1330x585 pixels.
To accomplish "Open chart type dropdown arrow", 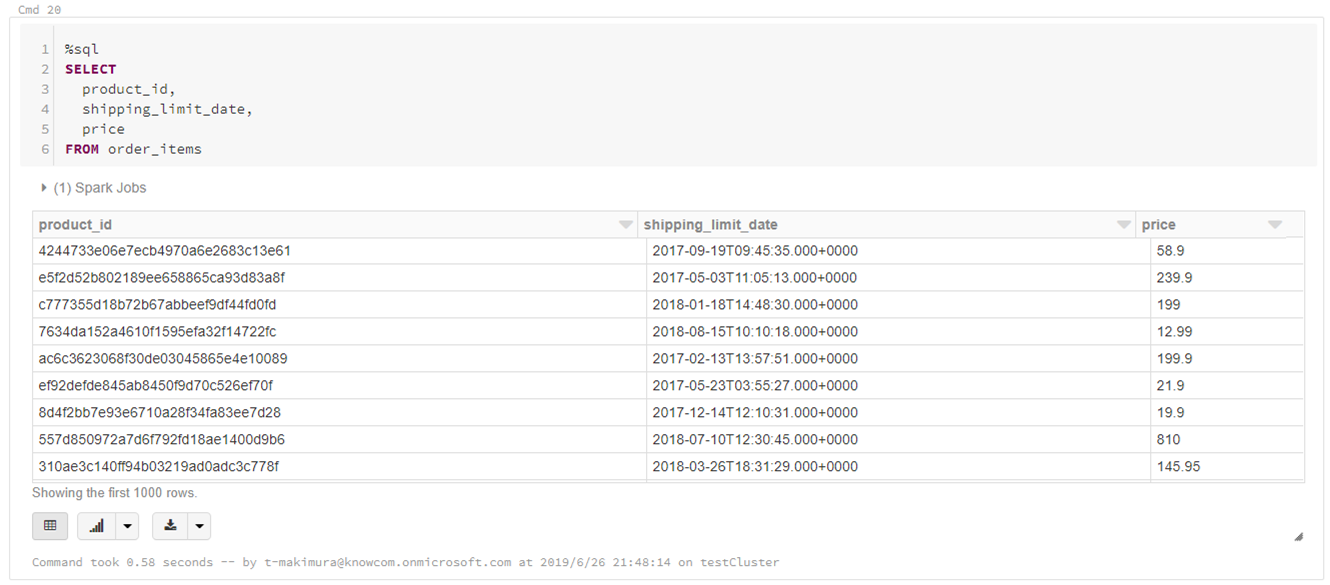I will coord(127,526).
